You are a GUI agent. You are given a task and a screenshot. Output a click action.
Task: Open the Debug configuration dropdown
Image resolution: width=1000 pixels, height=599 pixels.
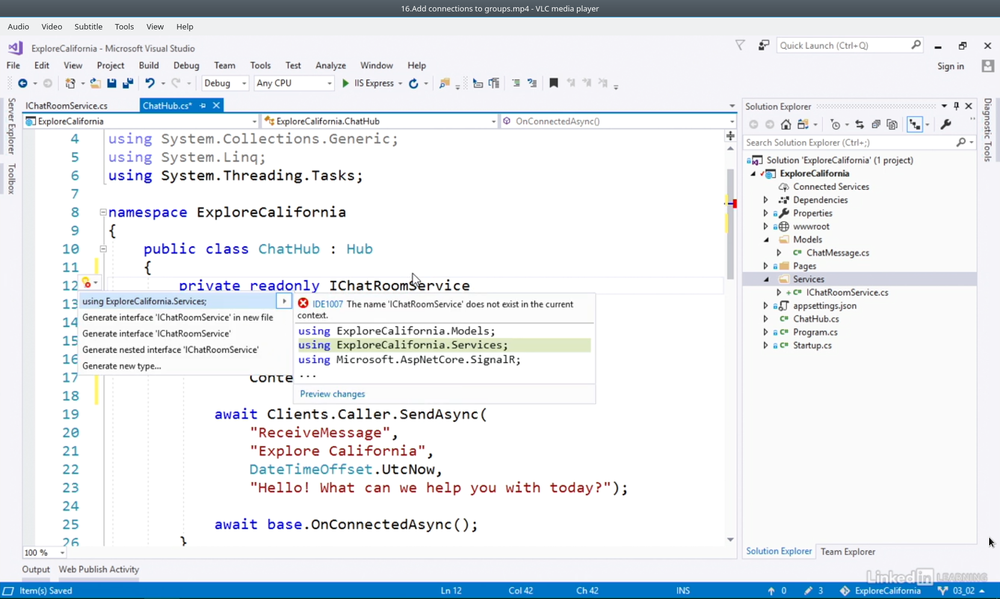click(x=225, y=84)
